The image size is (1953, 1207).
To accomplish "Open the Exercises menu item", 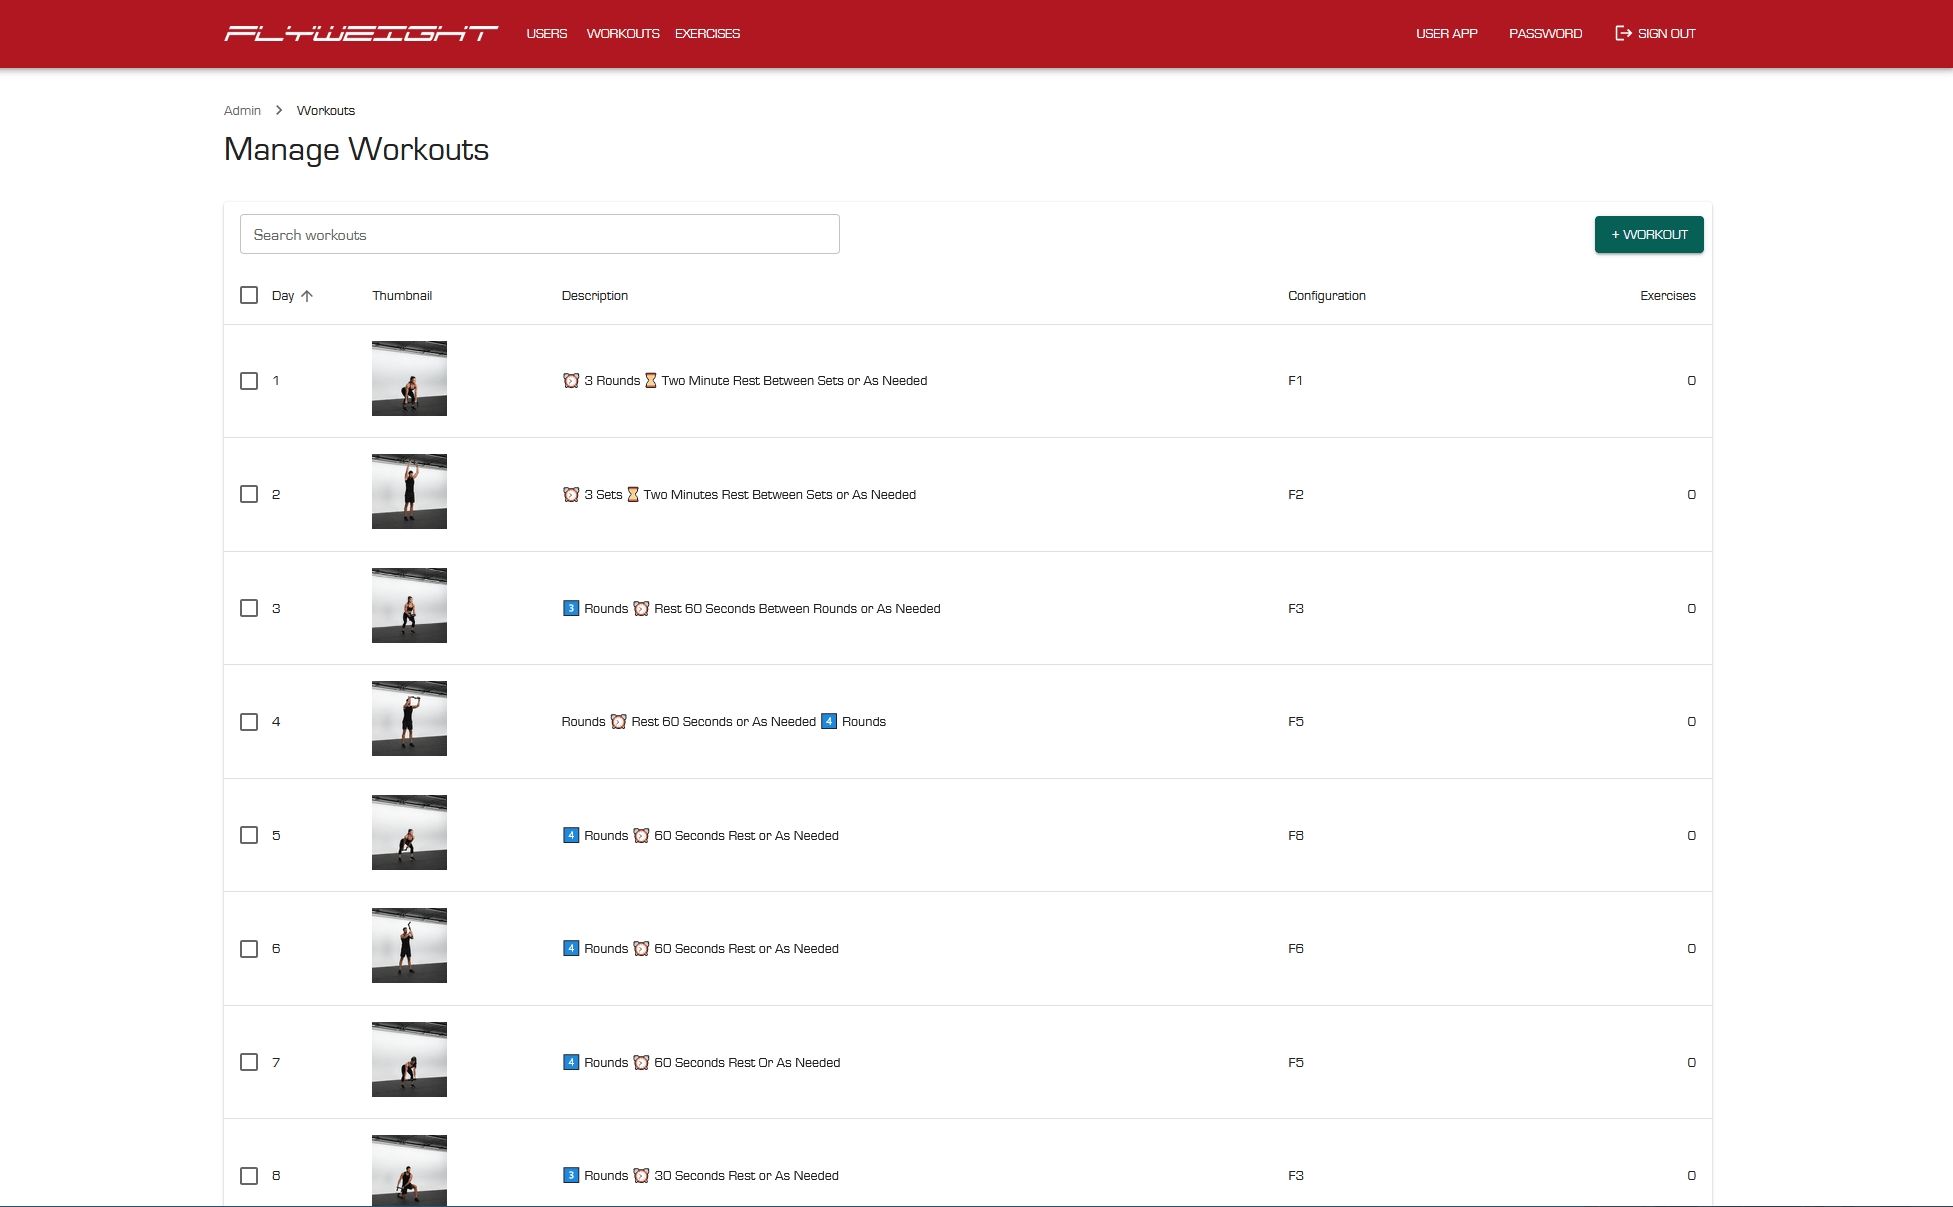I will [x=707, y=33].
